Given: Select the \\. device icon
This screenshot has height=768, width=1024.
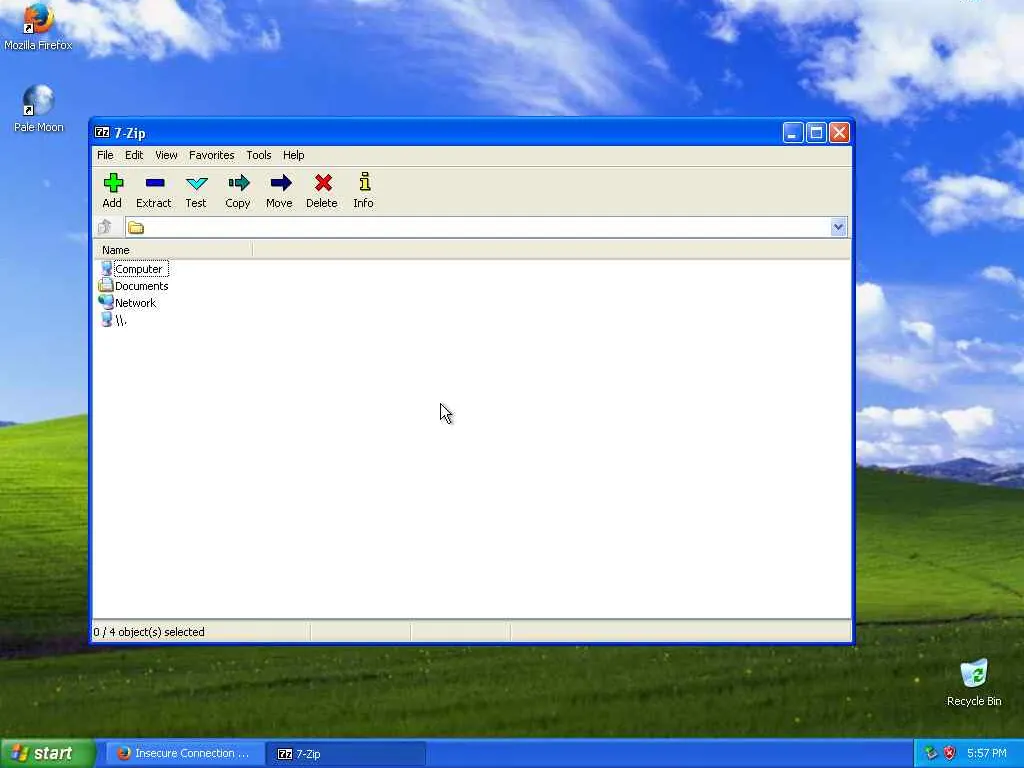Looking at the screenshot, I should (x=106, y=319).
